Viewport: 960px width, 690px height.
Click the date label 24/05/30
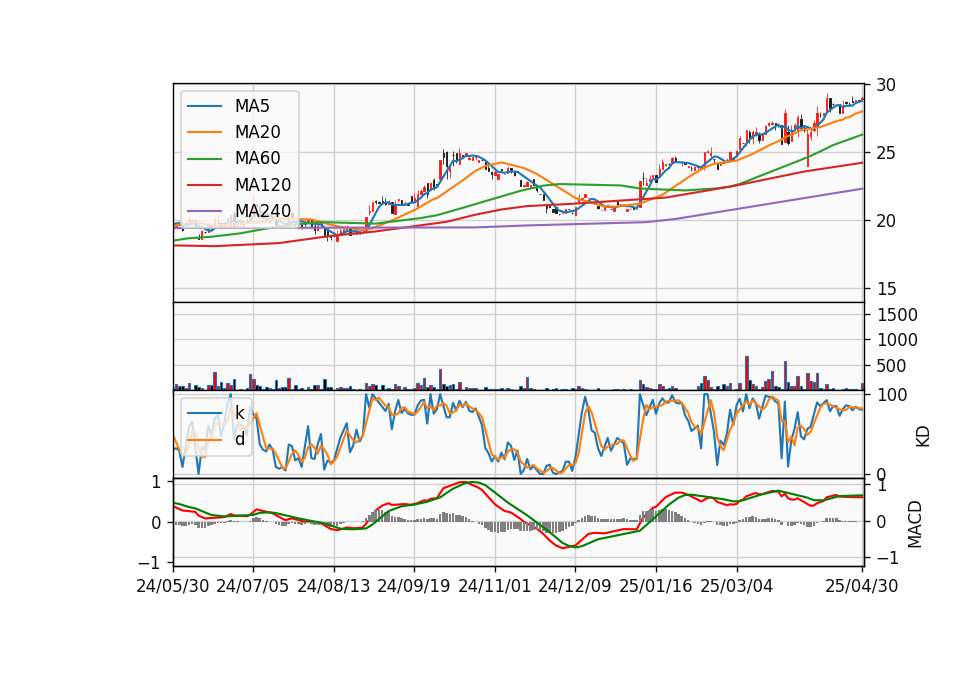(173, 587)
